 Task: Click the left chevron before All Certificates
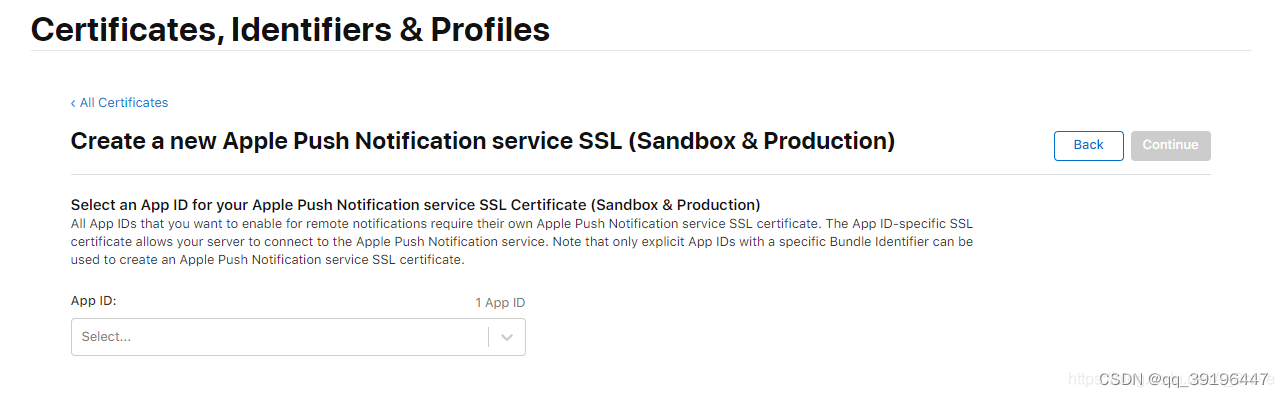tap(73, 103)
